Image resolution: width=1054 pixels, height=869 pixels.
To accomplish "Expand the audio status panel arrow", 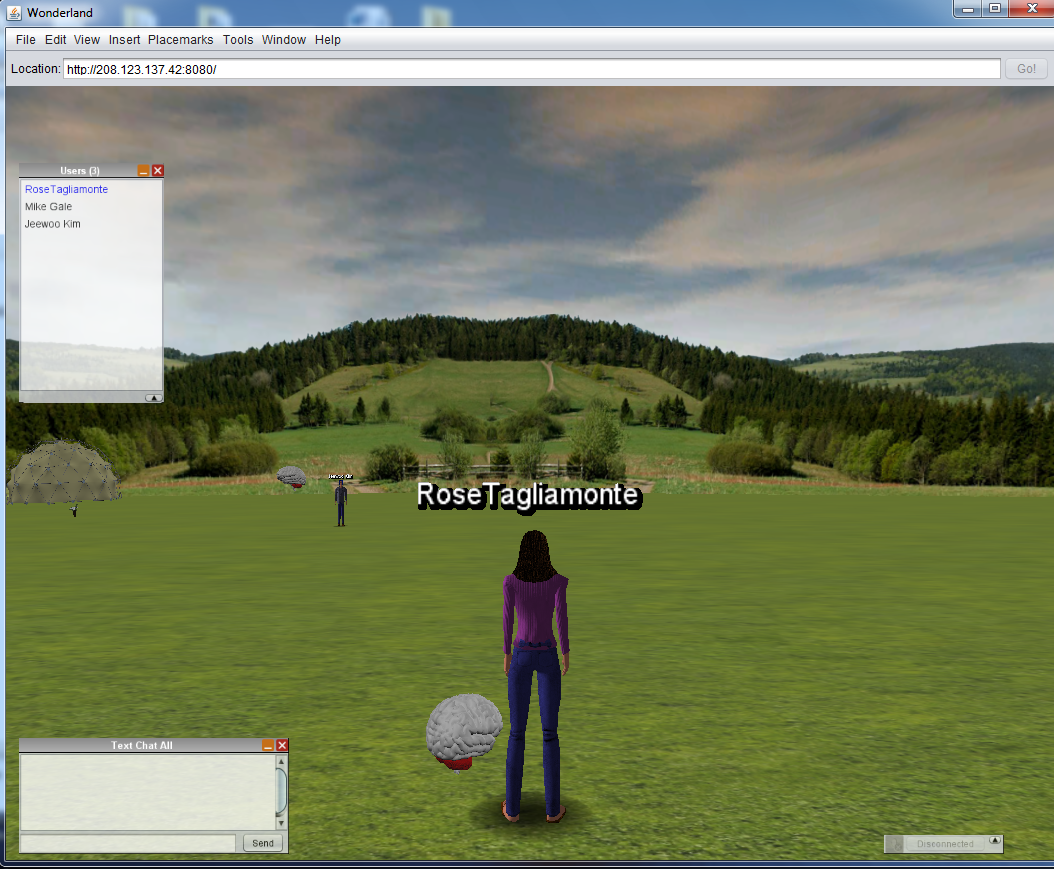I will (x=995, y=841).
